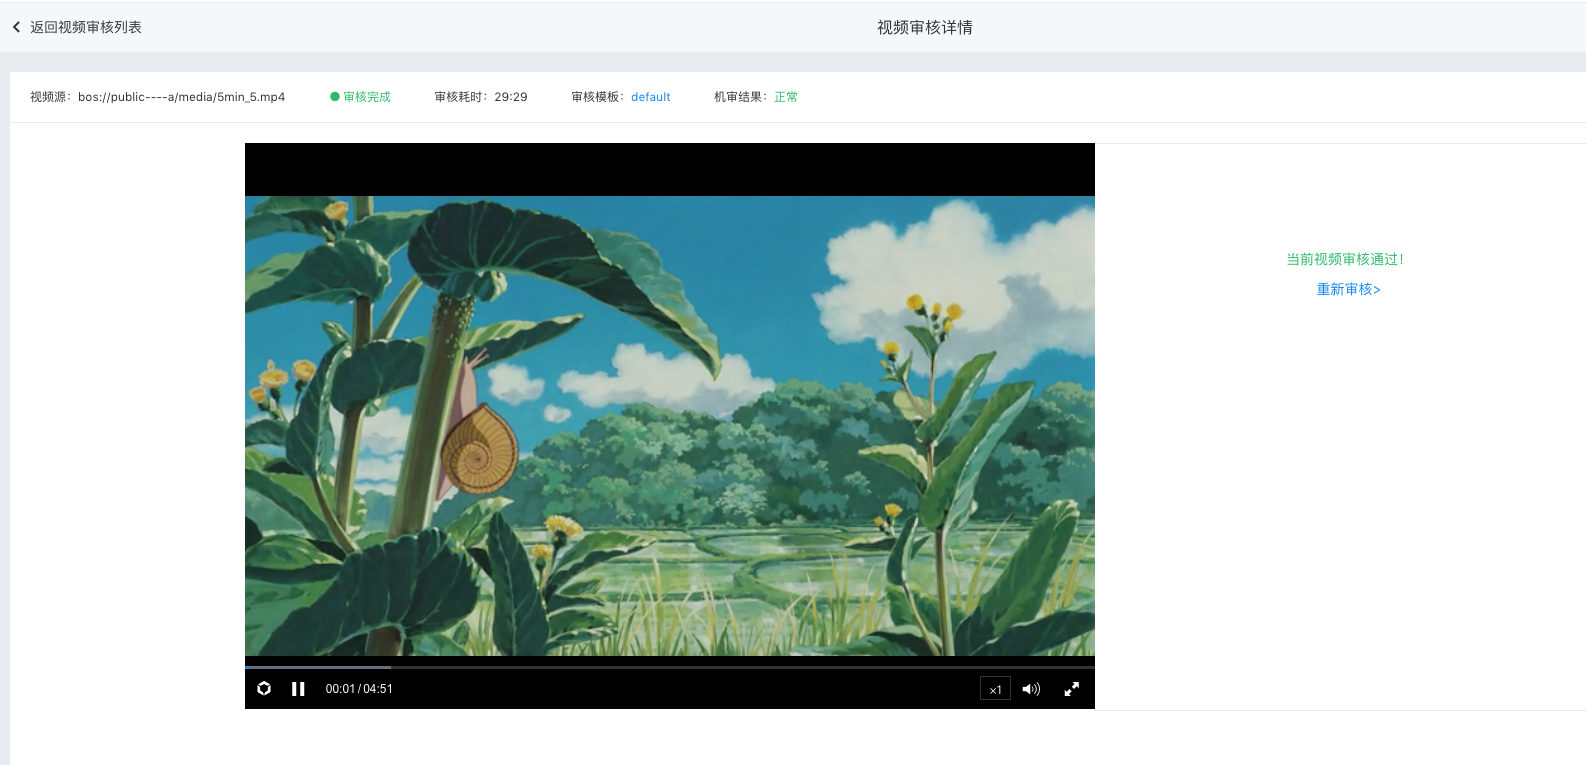1586x765 pixels.
Task: Click the hexagon logo icon in player
Action: pos(264,689)
